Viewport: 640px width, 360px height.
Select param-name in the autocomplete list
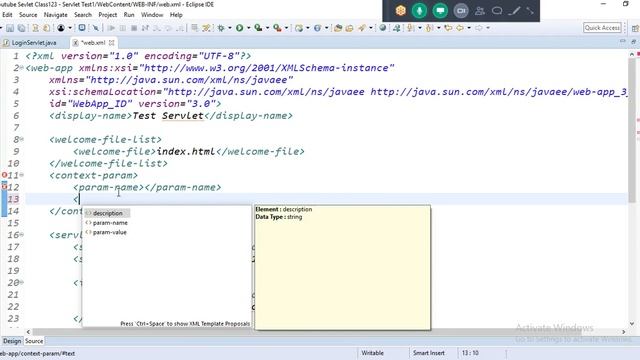click(x=110, y=223)
